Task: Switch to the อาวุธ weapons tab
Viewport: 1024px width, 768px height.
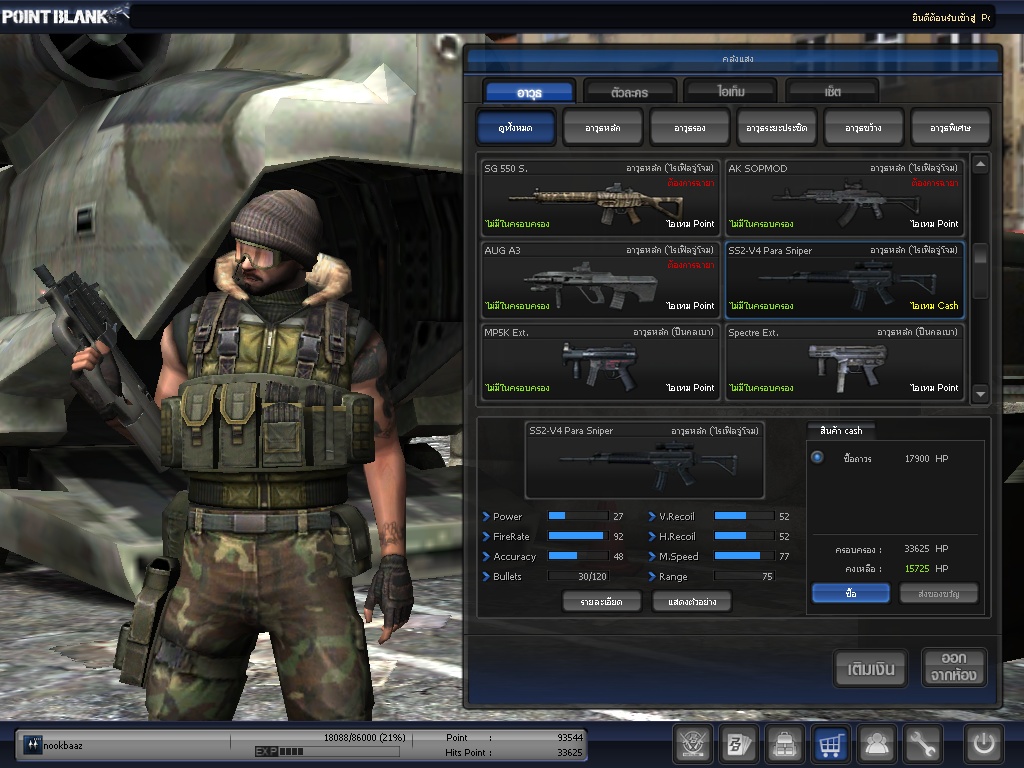Action: [x=530, y=92]
